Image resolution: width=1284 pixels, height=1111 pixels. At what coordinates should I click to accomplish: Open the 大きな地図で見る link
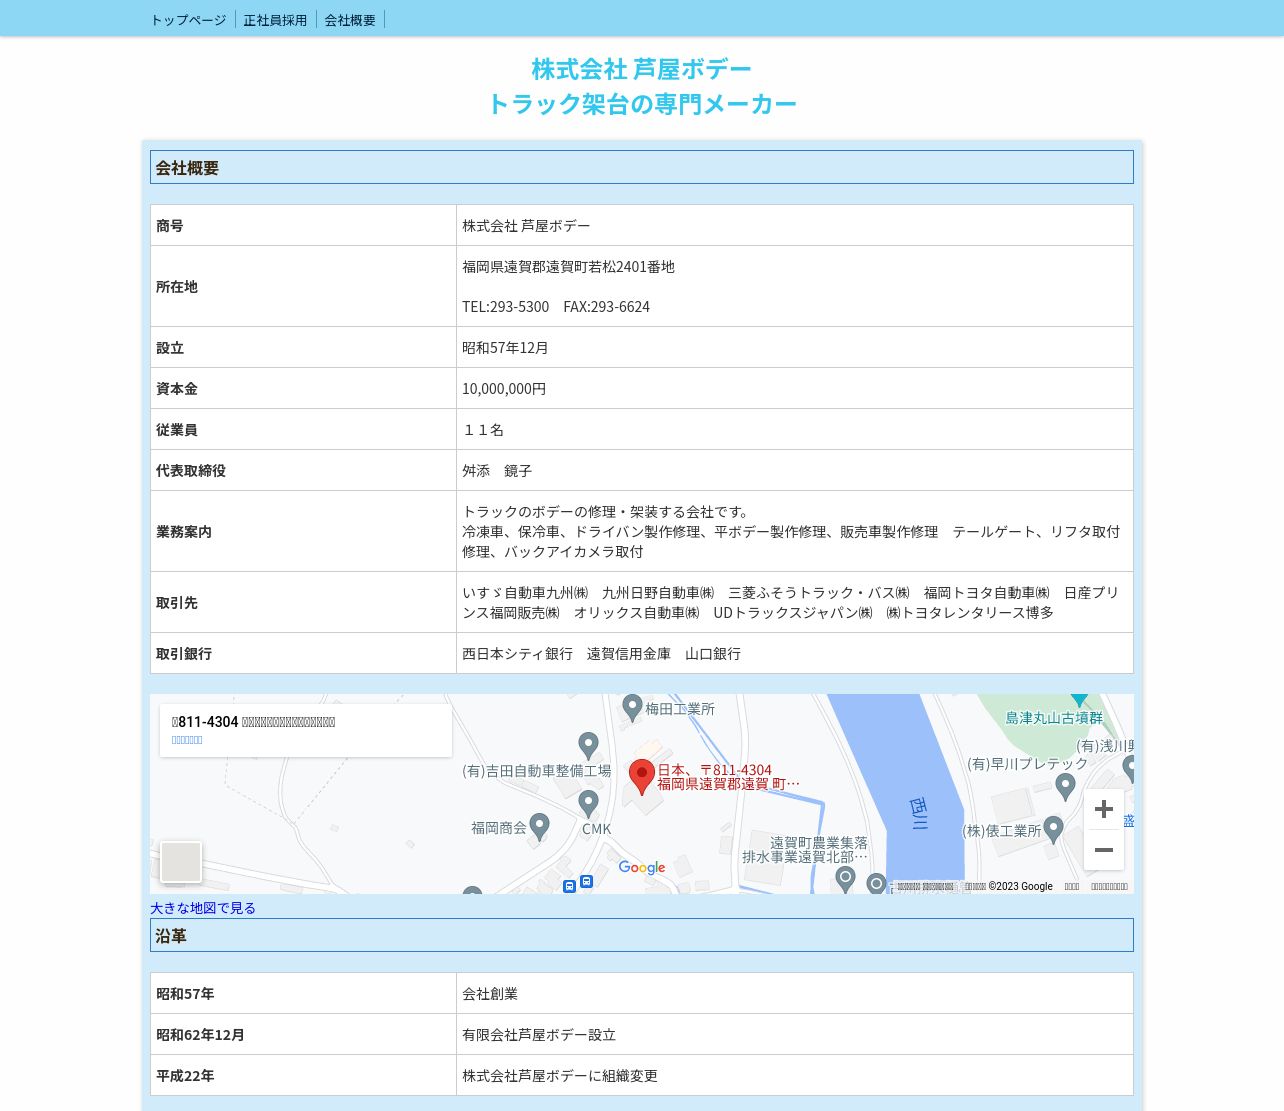[203, 908]
